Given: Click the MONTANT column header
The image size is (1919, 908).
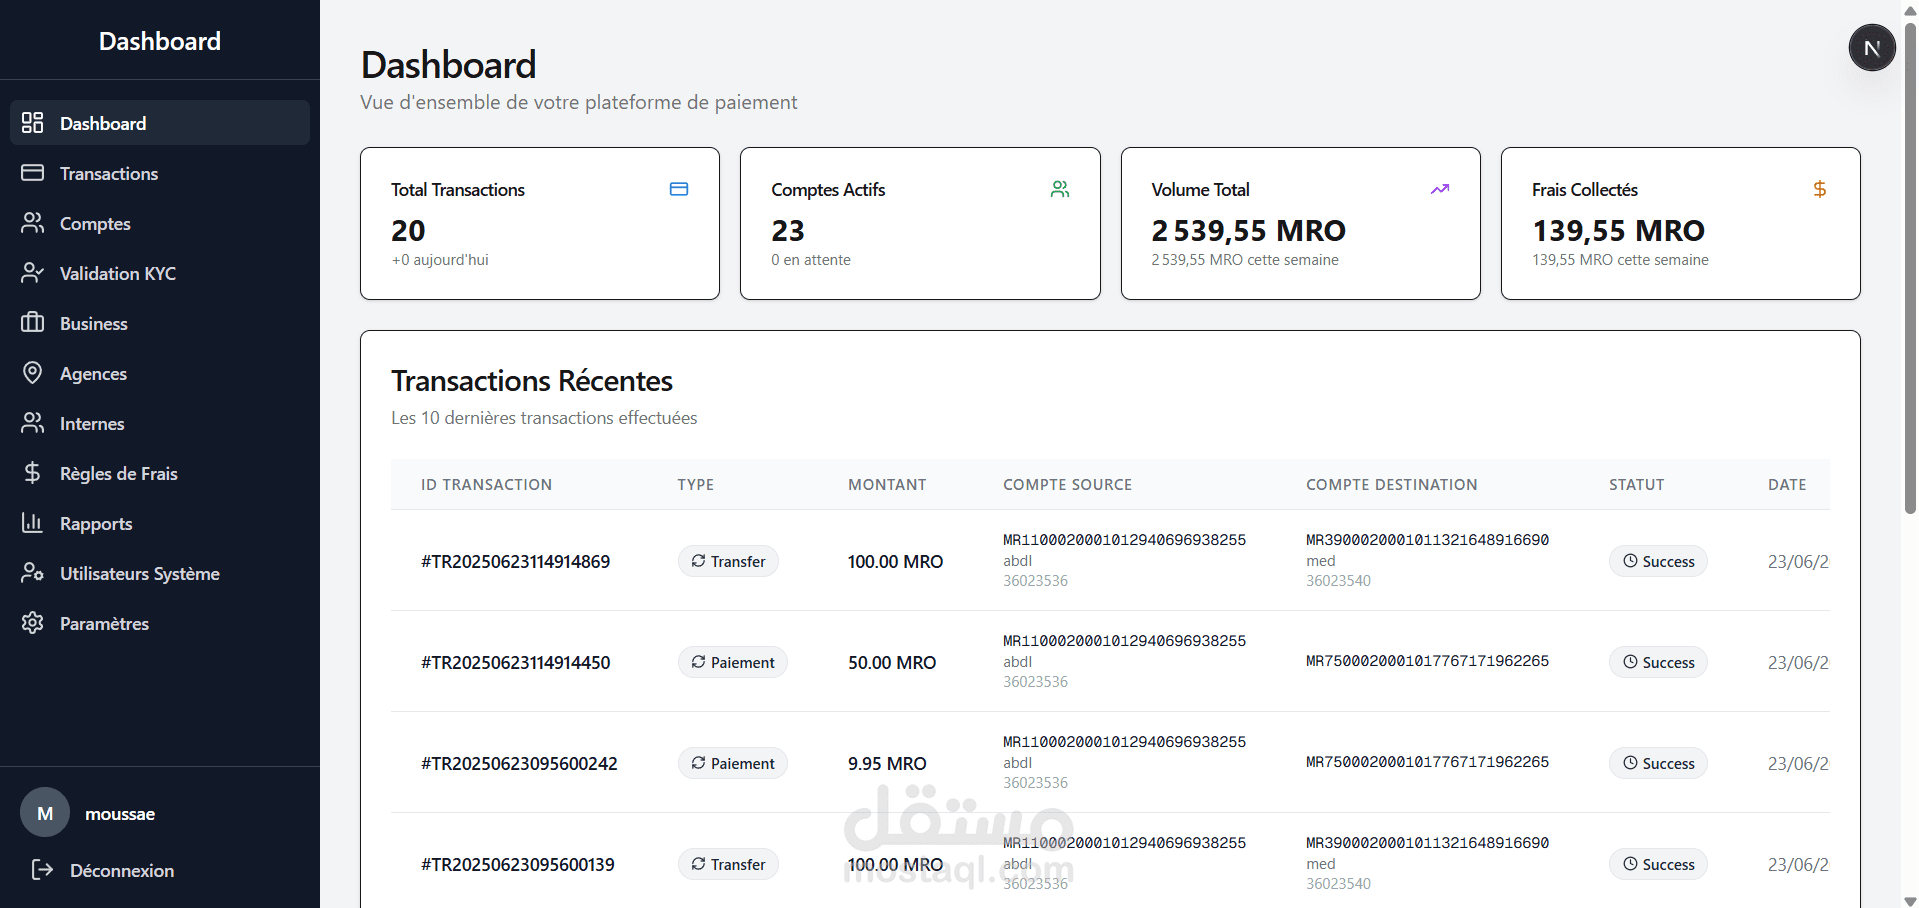Looking at the screenshot, I should point(887,484).
